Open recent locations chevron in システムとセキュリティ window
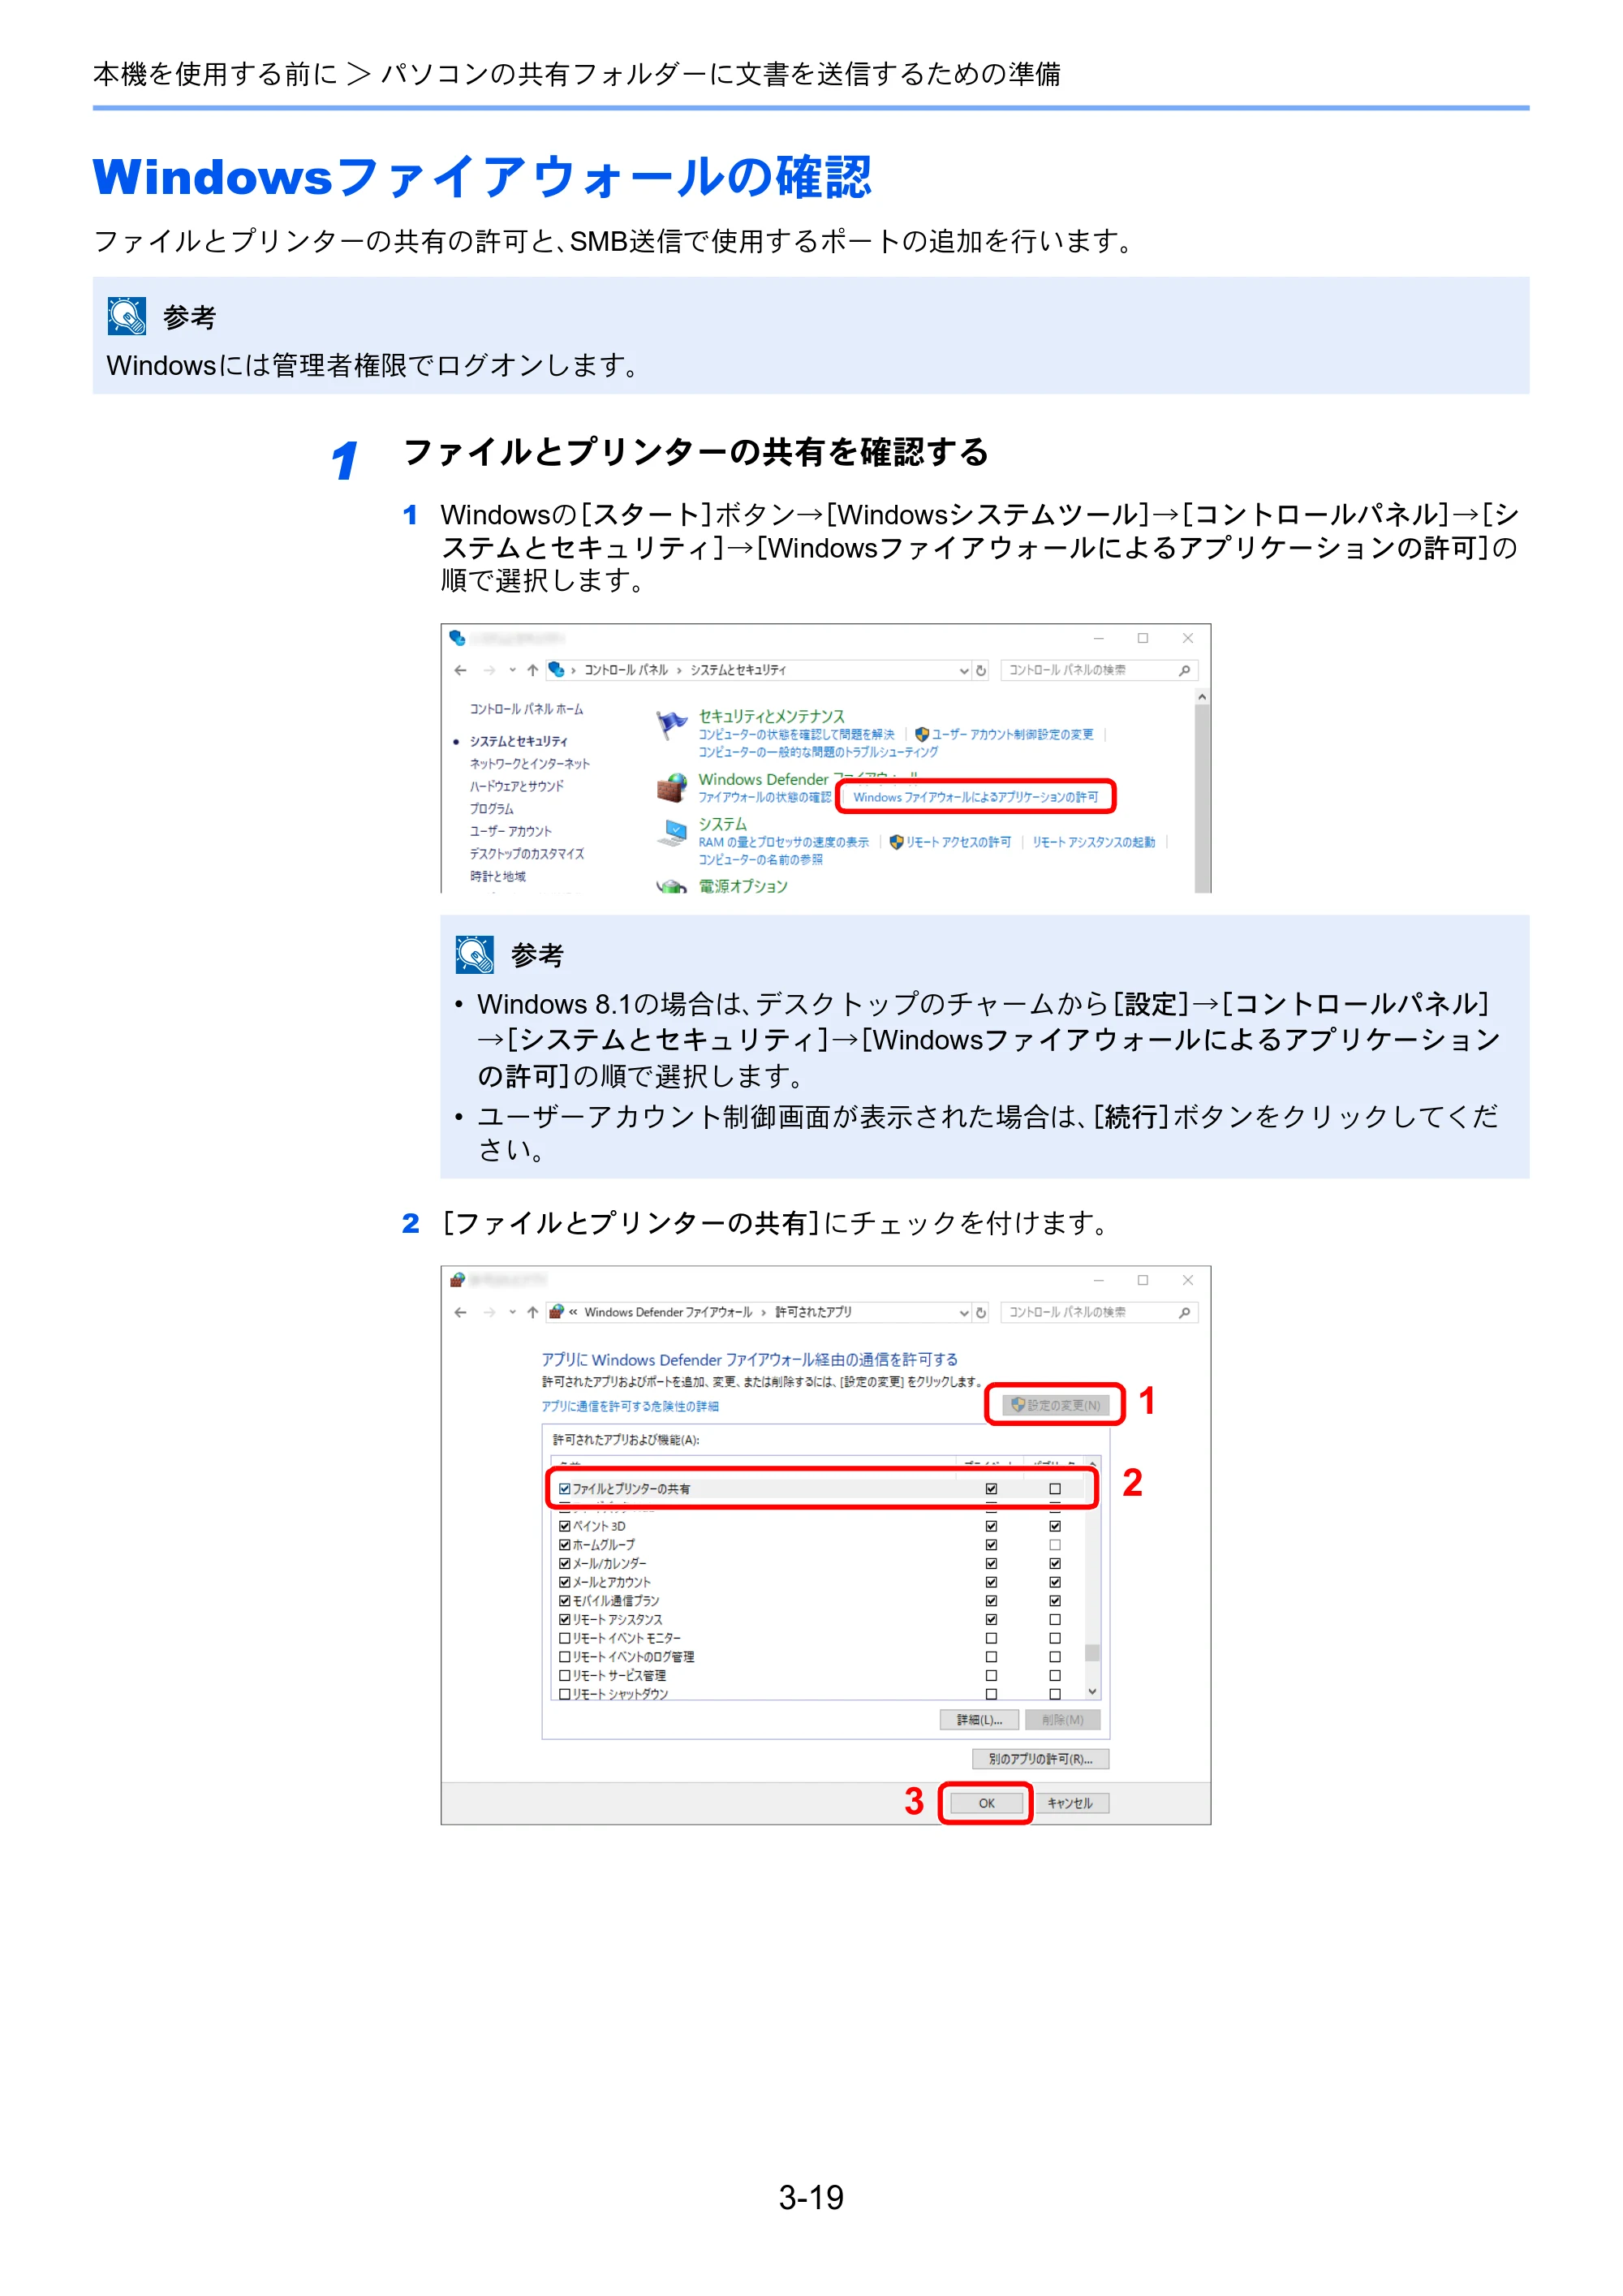 tap(512, 670)
